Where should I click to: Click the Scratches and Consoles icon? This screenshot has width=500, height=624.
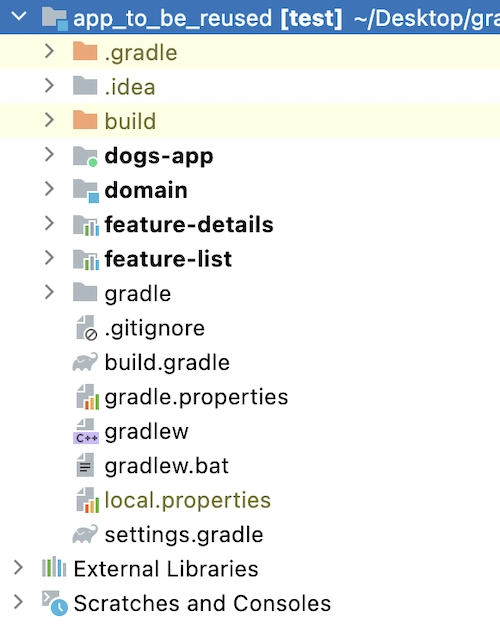pos(55,603)
